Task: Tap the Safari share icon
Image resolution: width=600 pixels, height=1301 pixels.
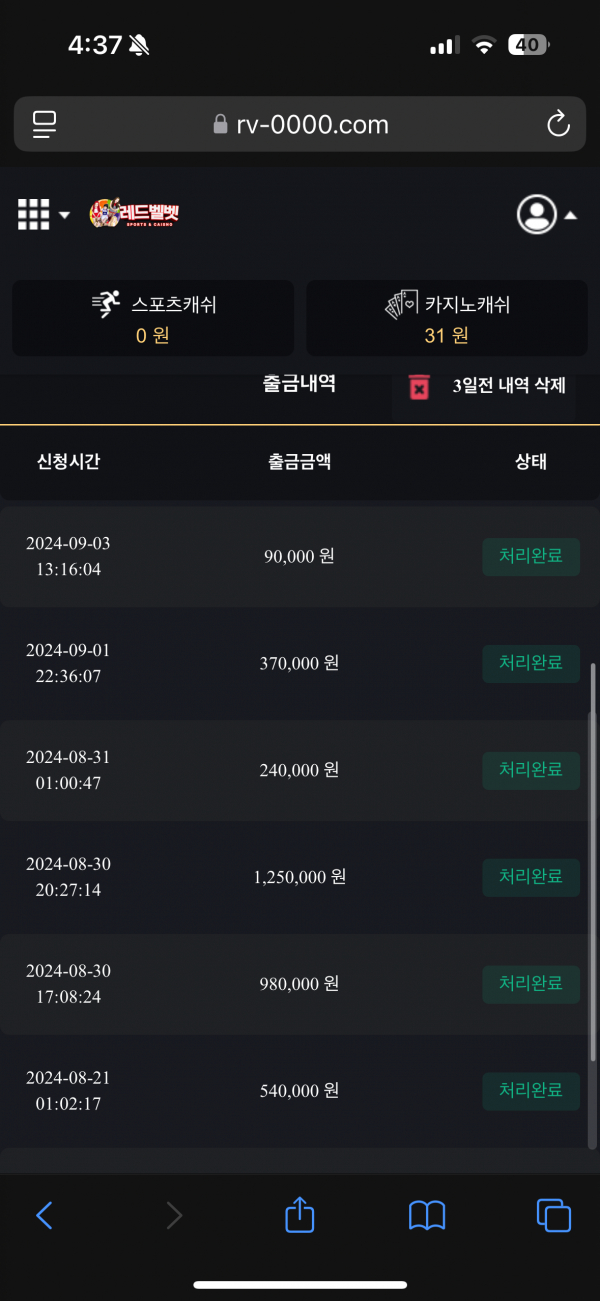Action: point(300,1215)
